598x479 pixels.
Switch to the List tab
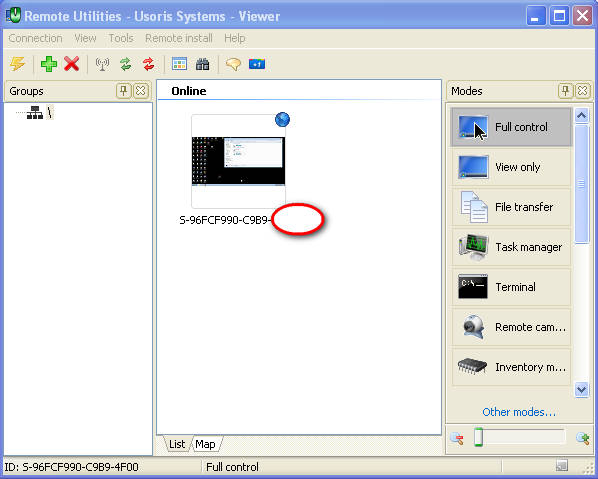click(177, 444)
